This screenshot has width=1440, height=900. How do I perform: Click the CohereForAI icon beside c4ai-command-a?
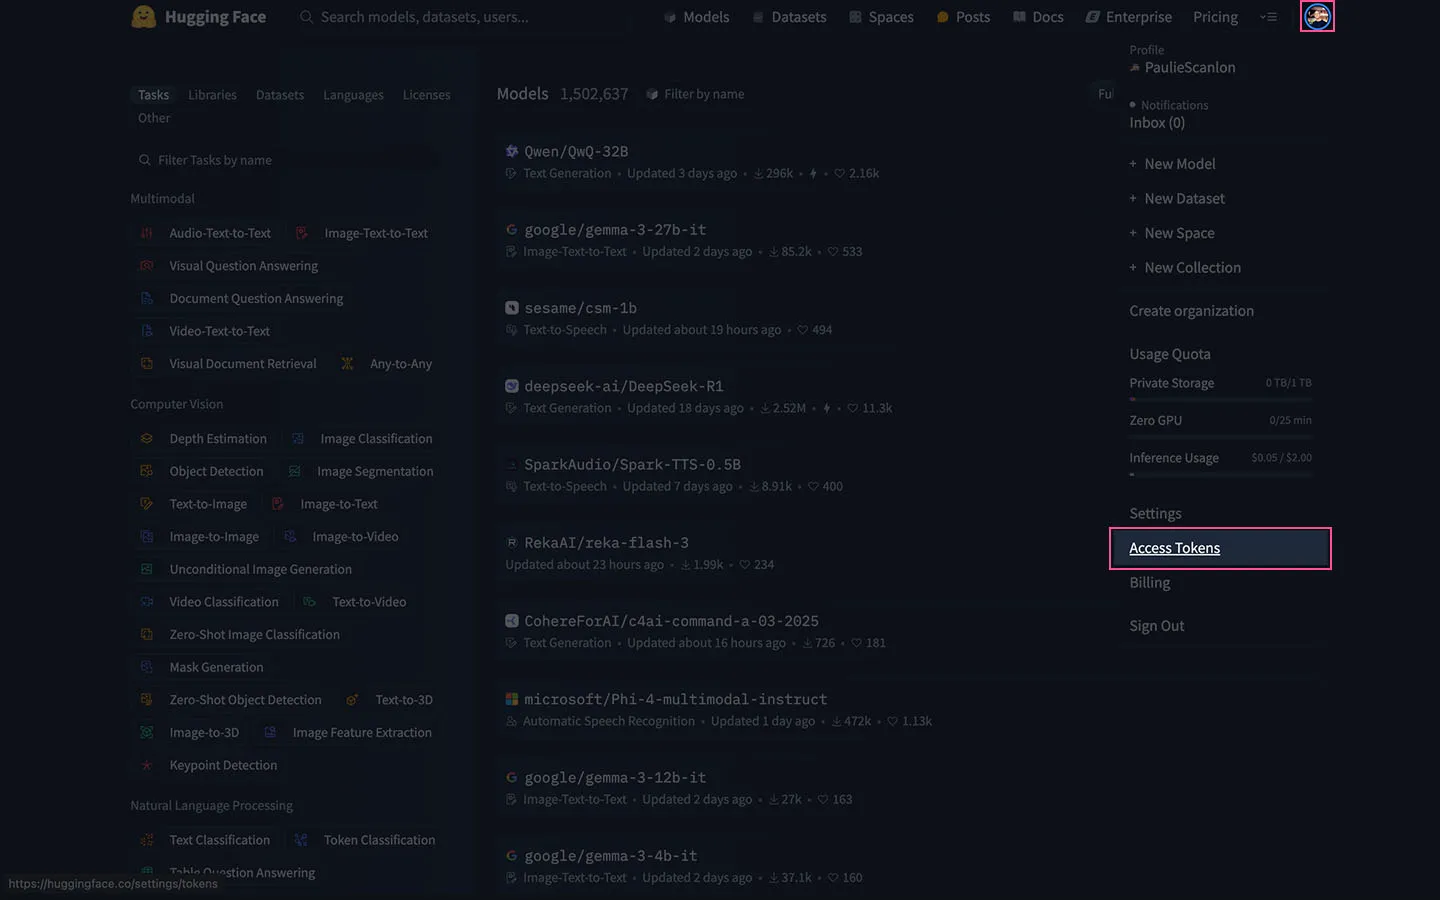[512, 621]
